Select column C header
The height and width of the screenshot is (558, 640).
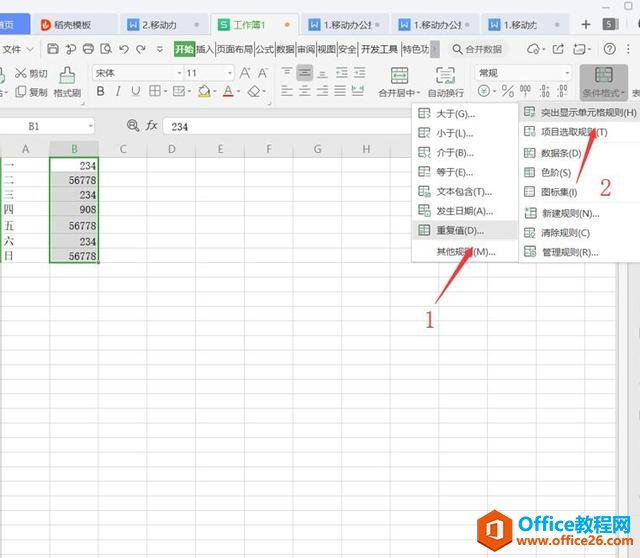click(122, 149)
